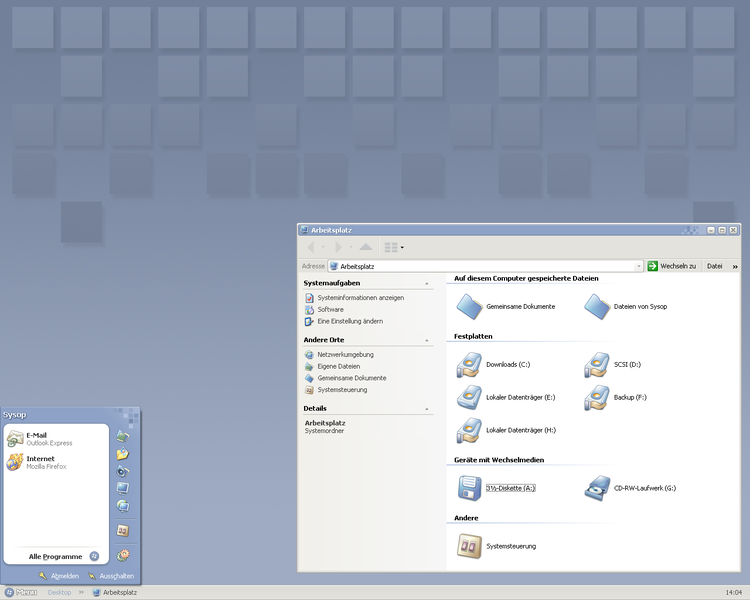The image size is (750, 600).
Task: Open Systemsteuerung icon in the Andere section
Action: click(x=469, y=546)
